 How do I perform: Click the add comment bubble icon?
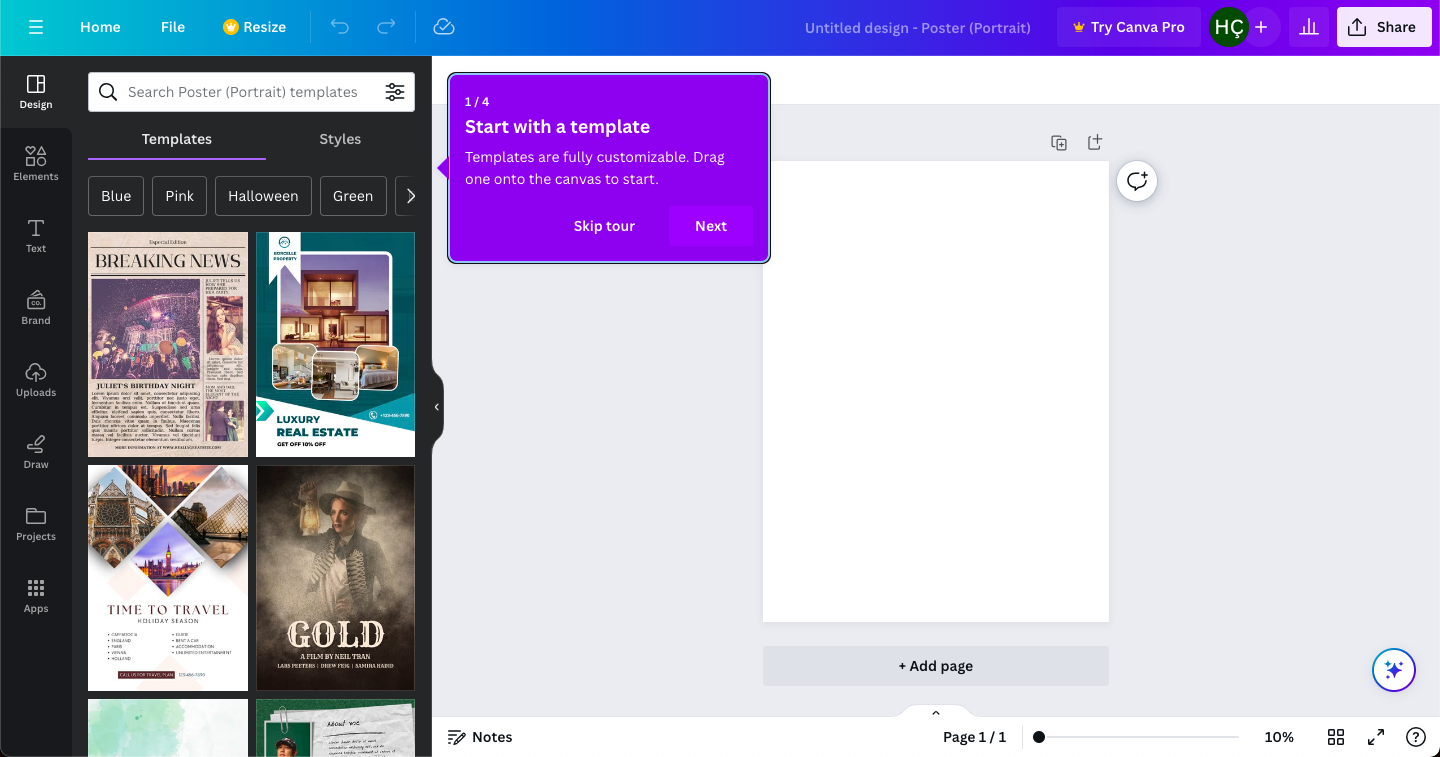[x=1137, y=181]
